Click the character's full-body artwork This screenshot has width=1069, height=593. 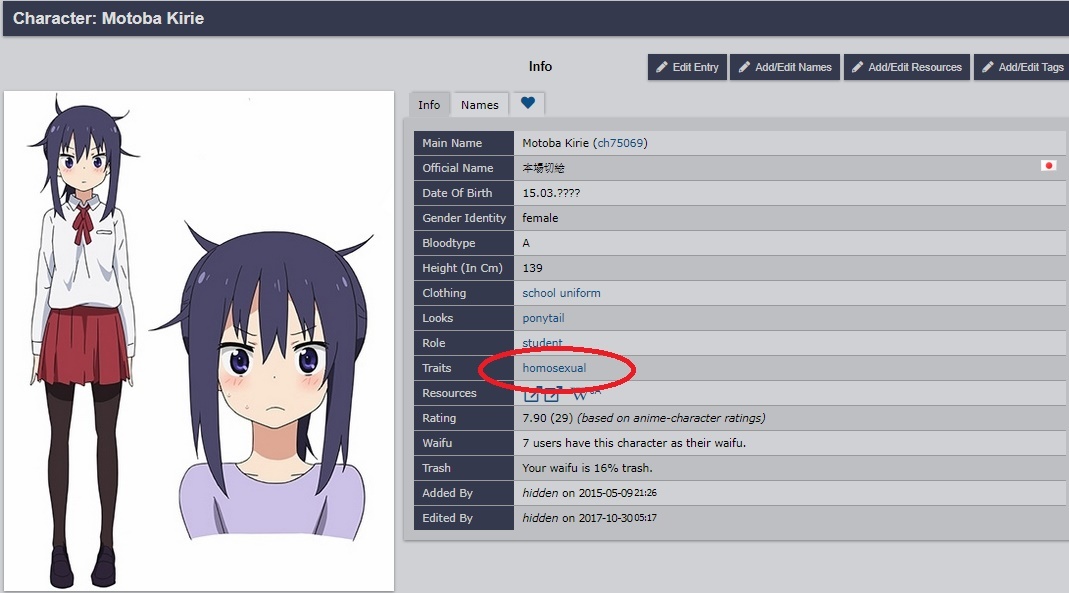coord(85,340)
